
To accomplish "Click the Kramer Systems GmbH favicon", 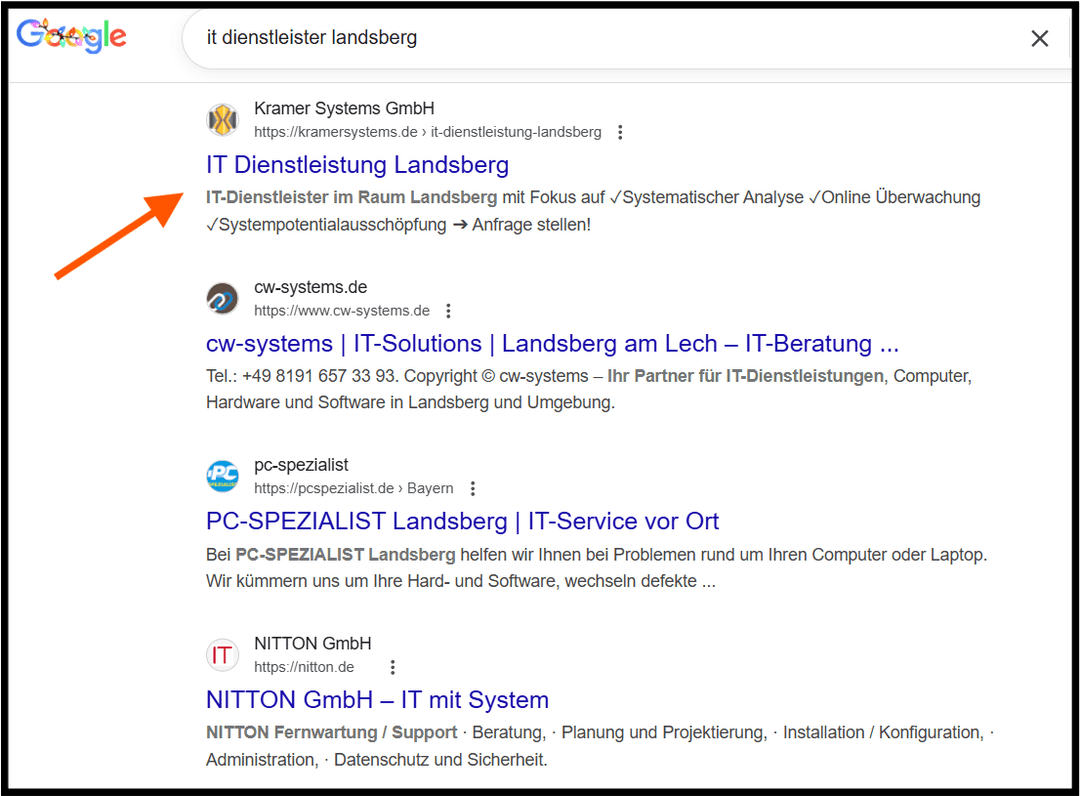I will coord(222,119).
